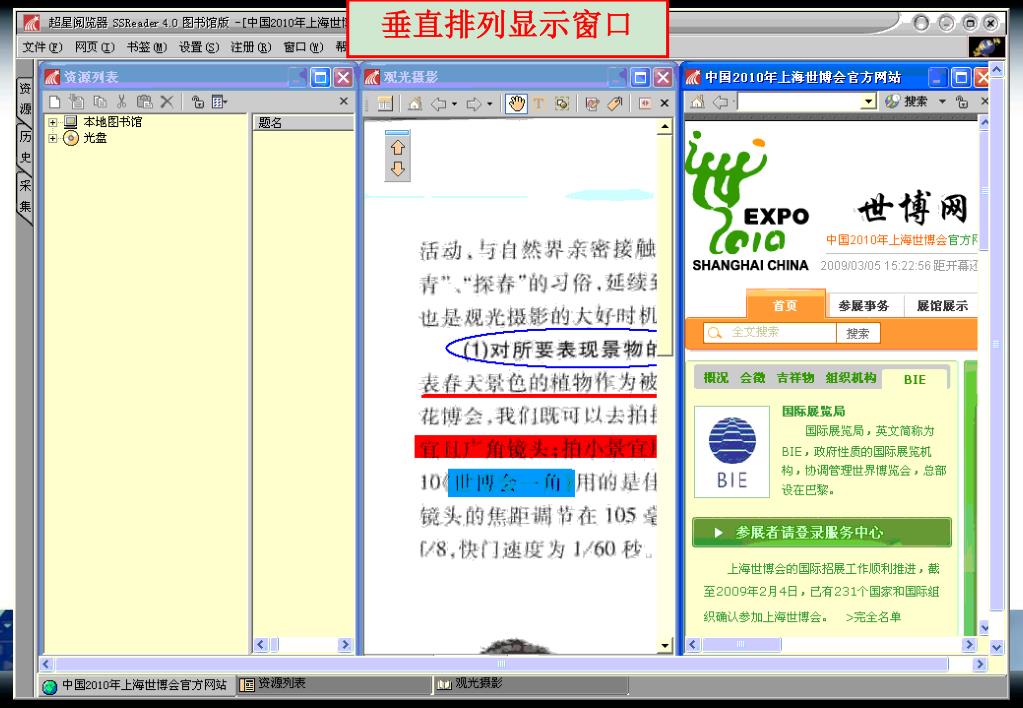The image size is (1023, 708).
Task: Click the Home icon in 观光摄影 toolbar
Action: point(414,103)
